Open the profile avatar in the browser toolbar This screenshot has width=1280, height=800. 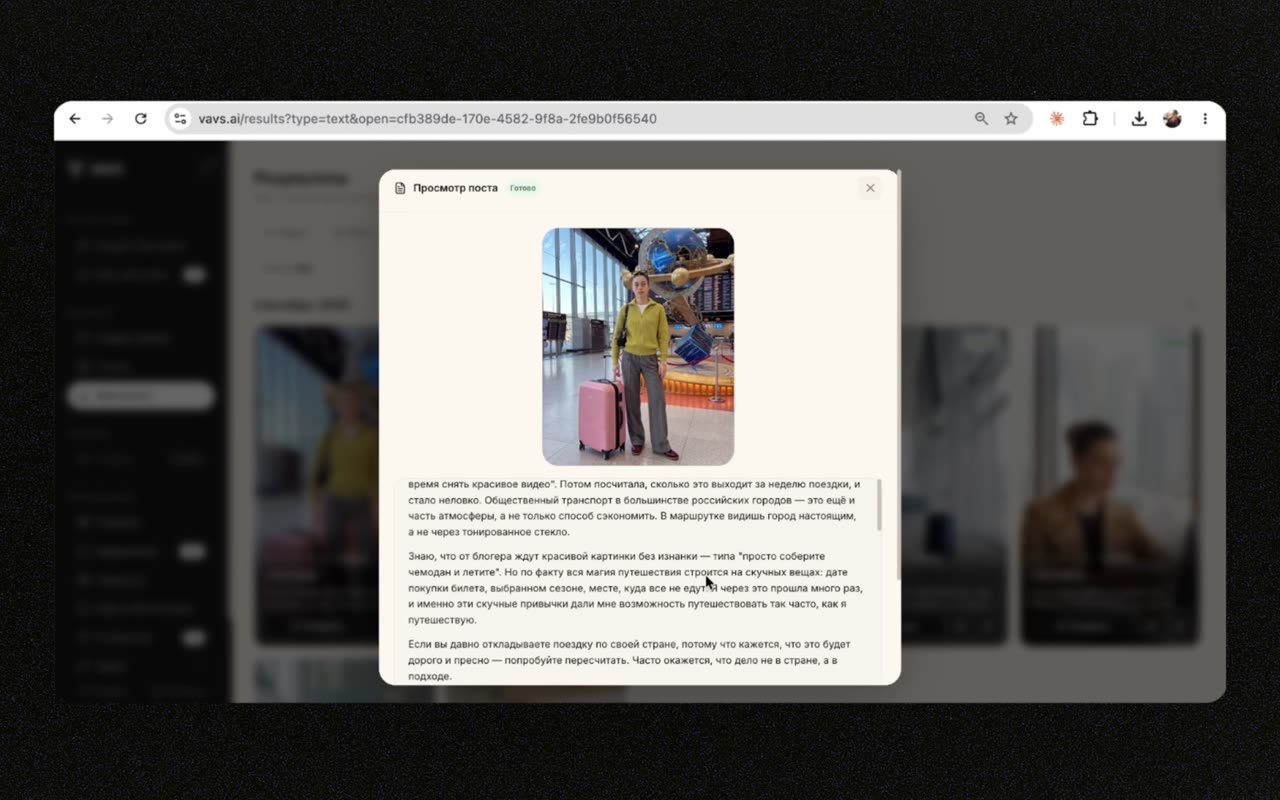click(1172, 119)
